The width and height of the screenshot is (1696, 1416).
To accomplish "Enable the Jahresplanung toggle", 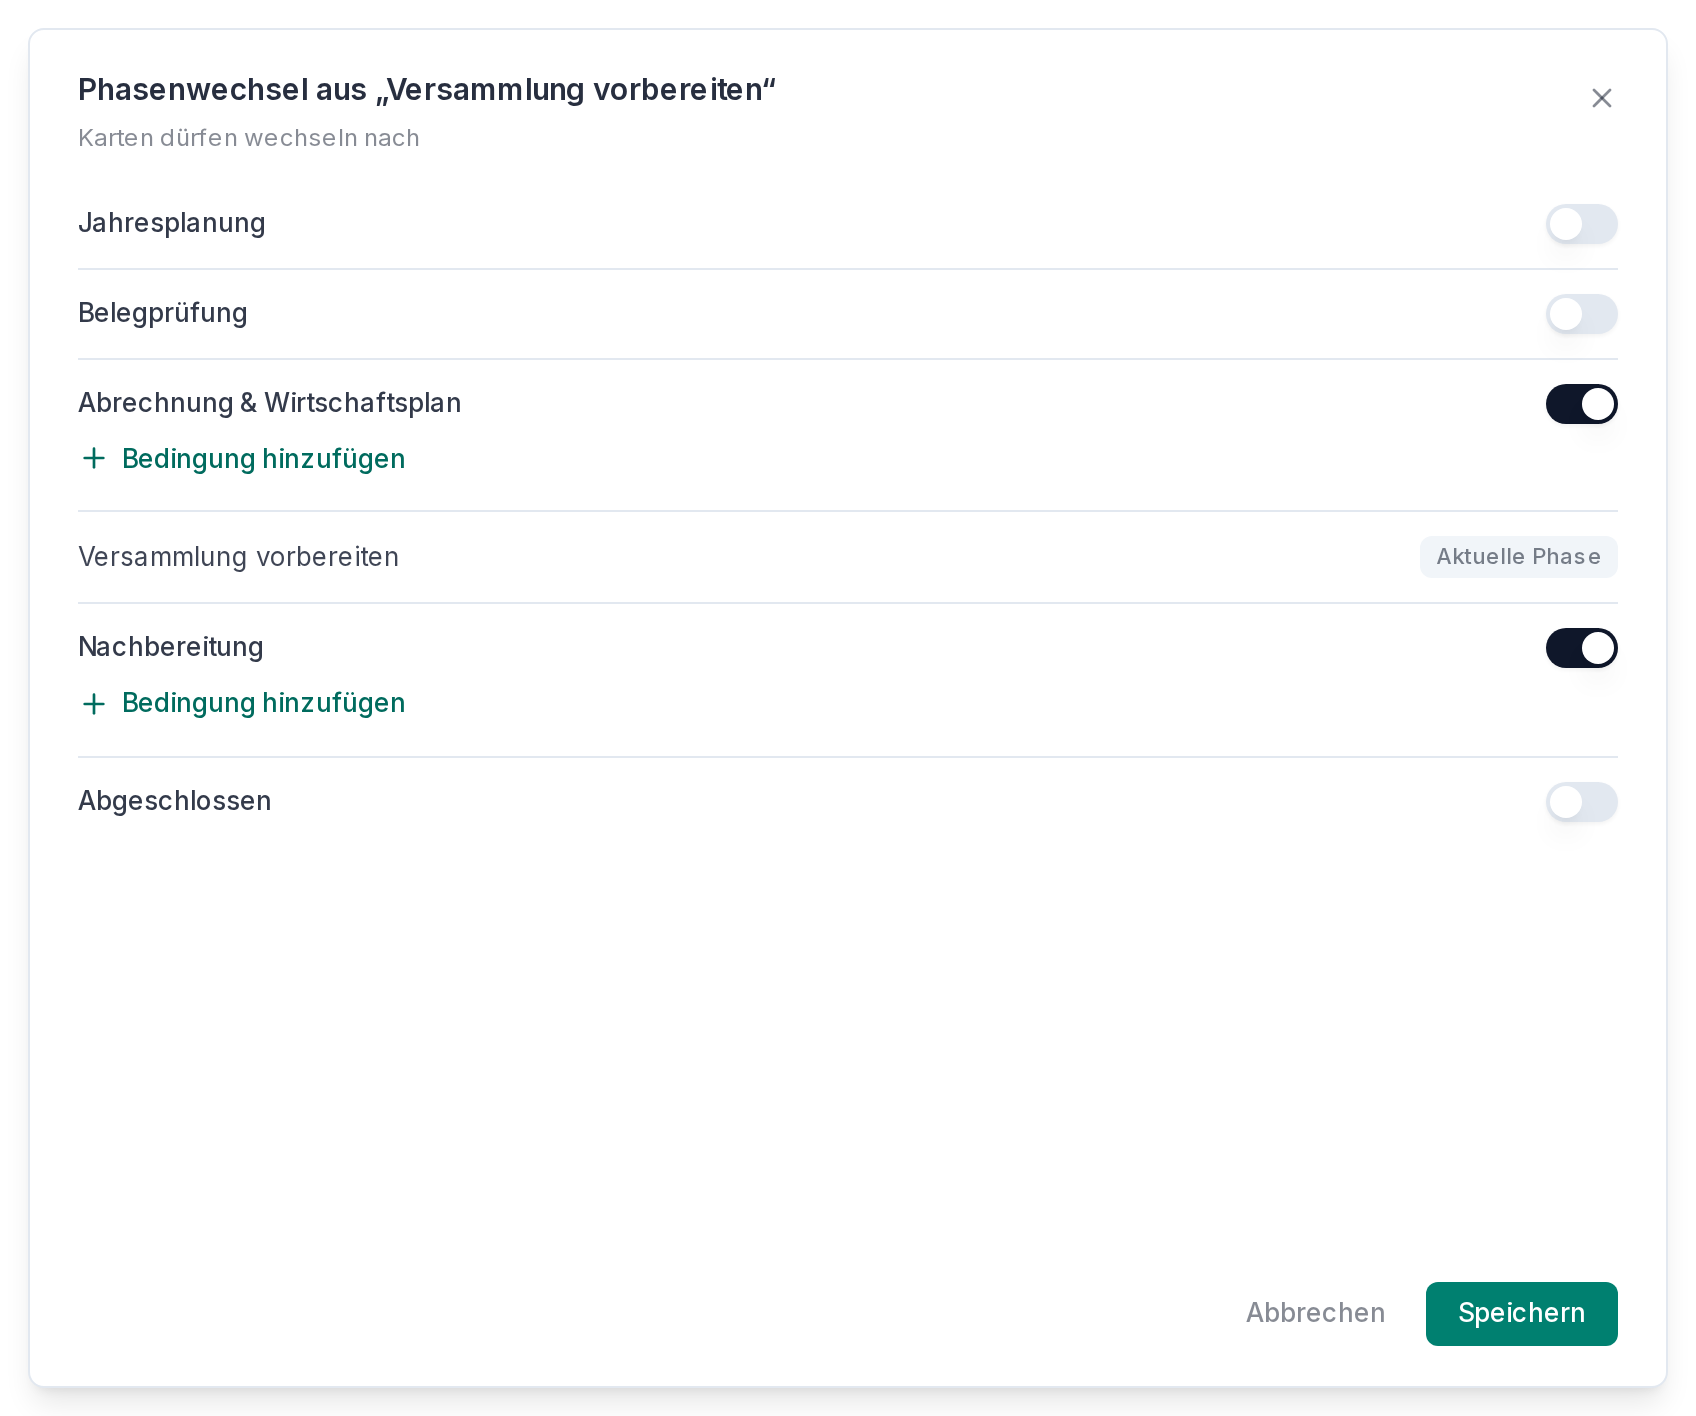I will (x=1581, y=224).
